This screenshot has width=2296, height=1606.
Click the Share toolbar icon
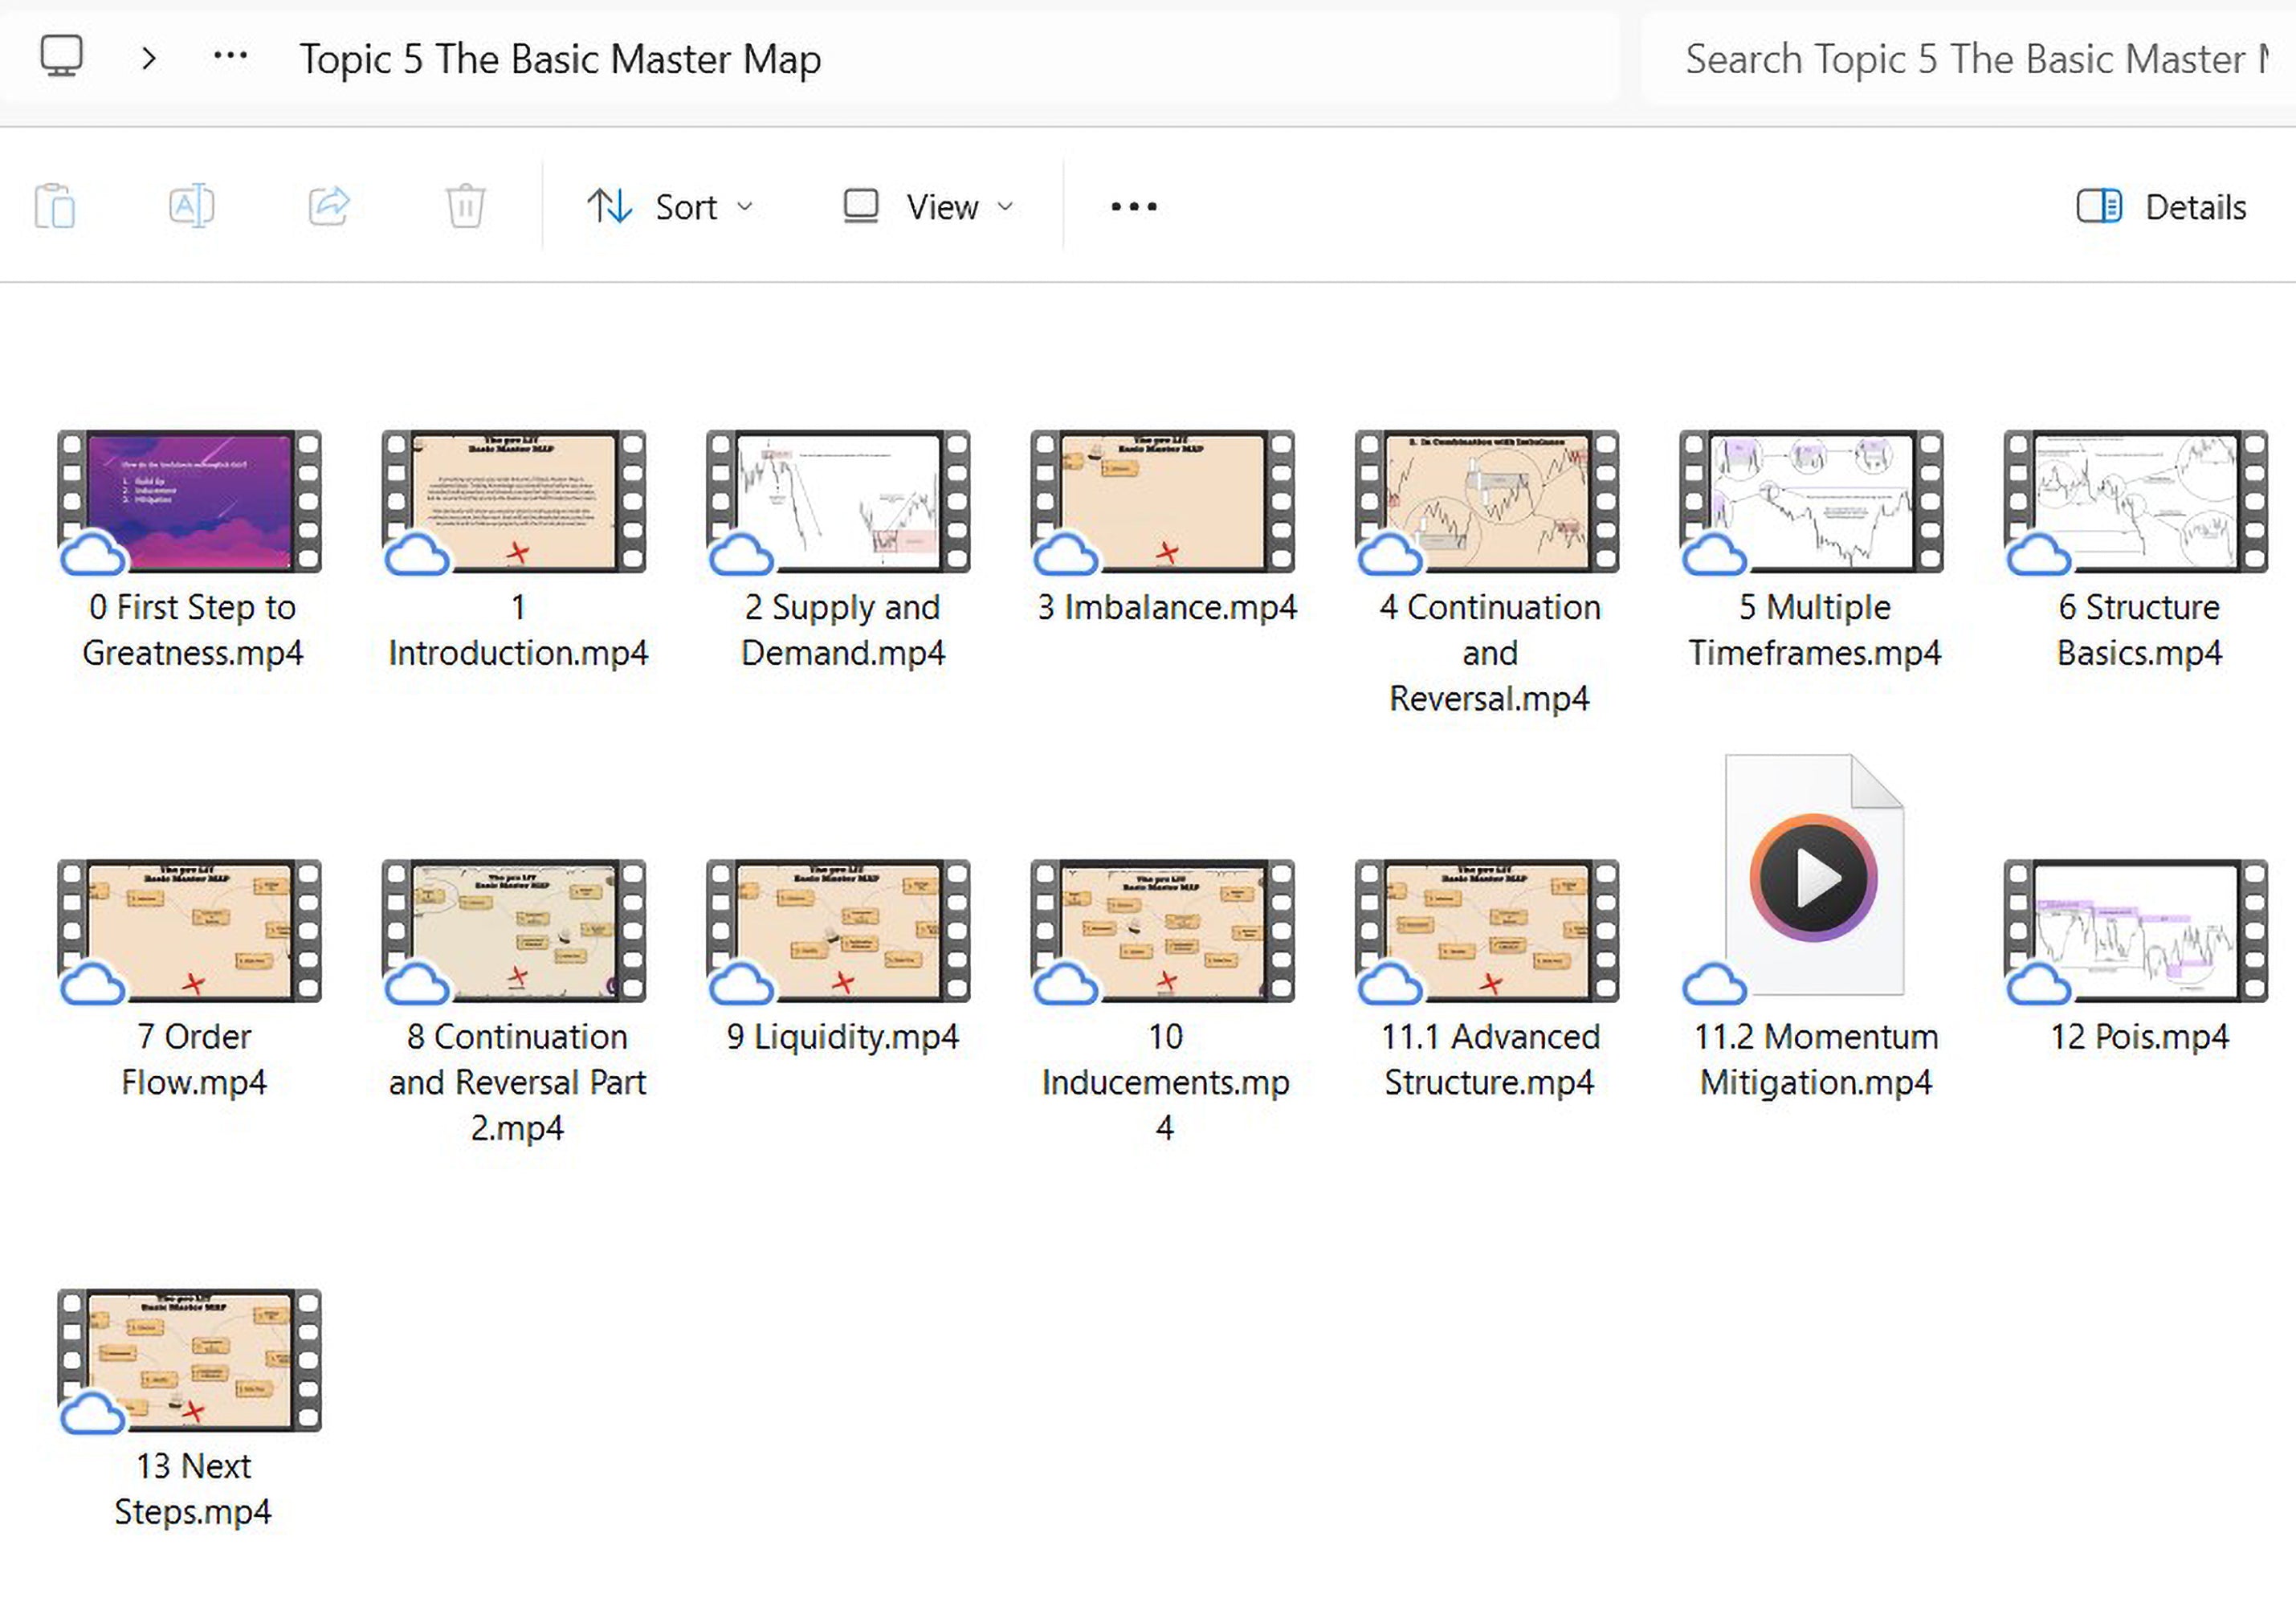click(329, 206)
